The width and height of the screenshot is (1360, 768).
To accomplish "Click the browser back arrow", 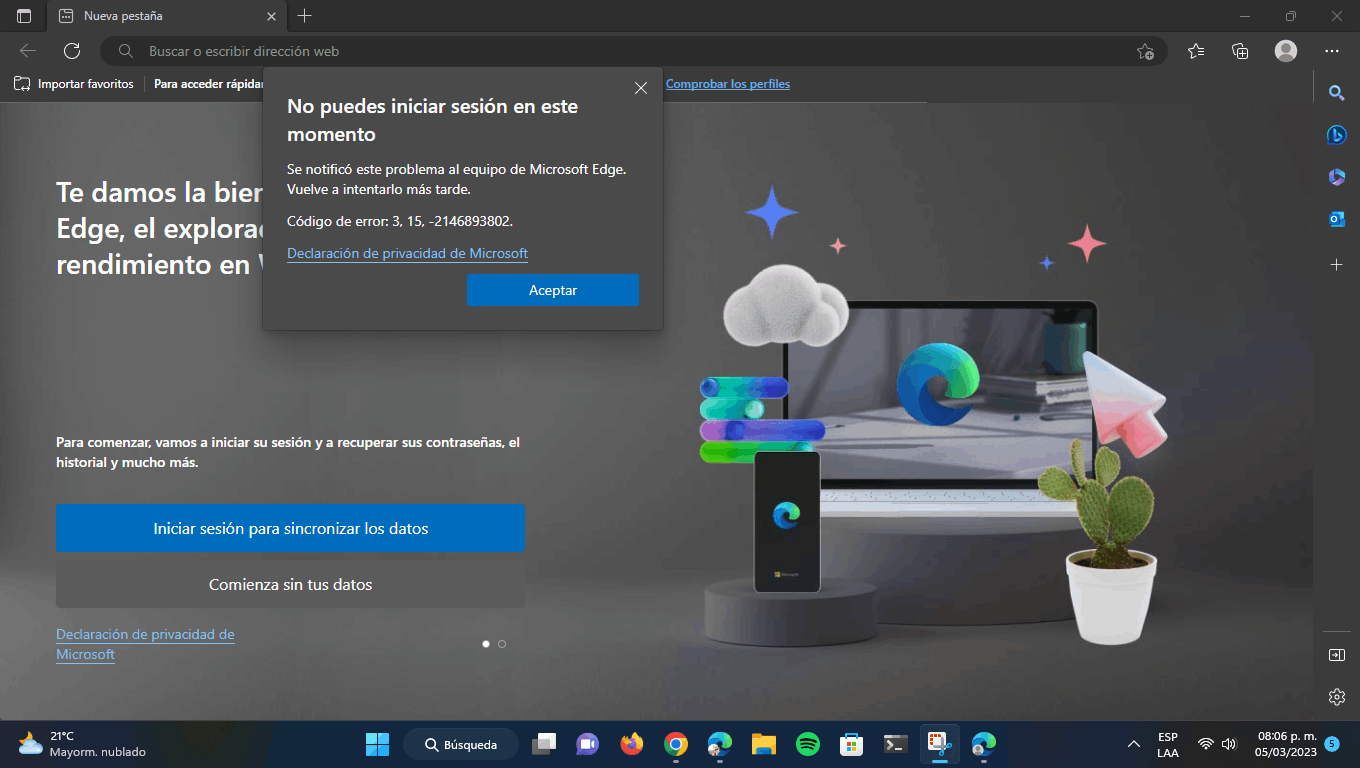I will [28, 51].
